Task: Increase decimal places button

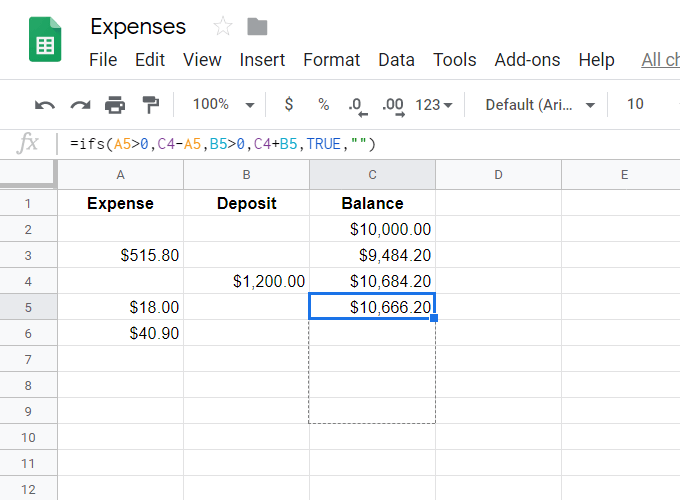Action: point(393,104)
